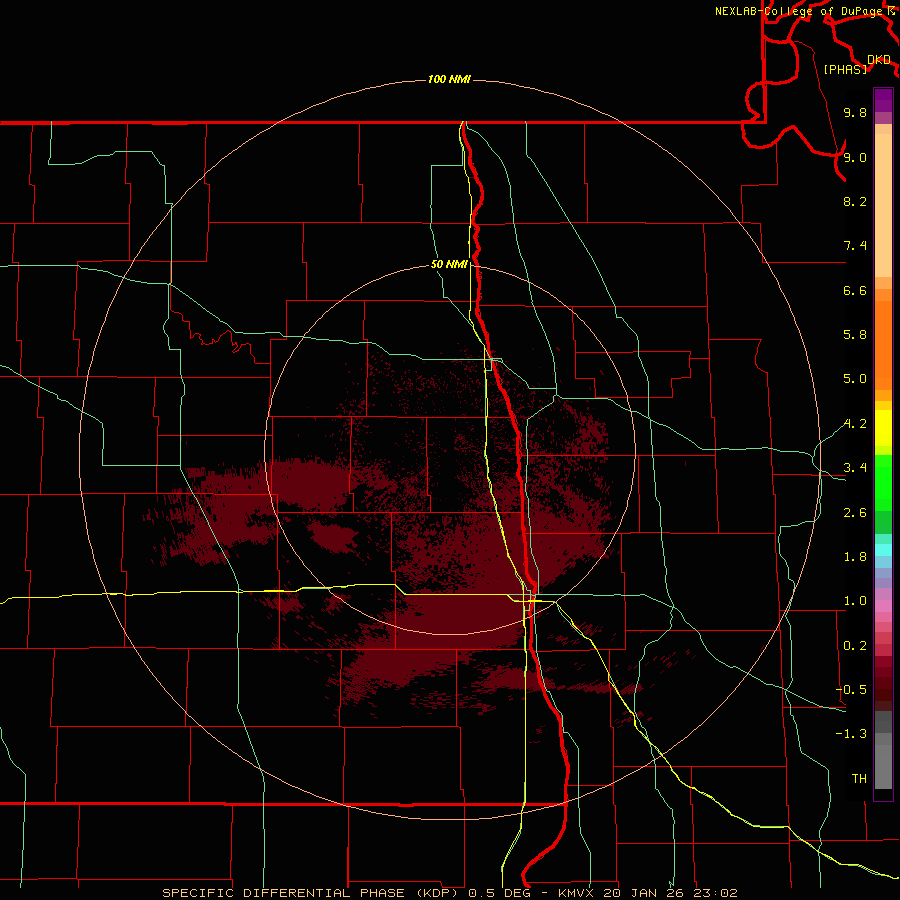Click the purple swatch atop the color bar
This screenshot has height=900, width=900.
pyautogui.click(x=883, y=100)
